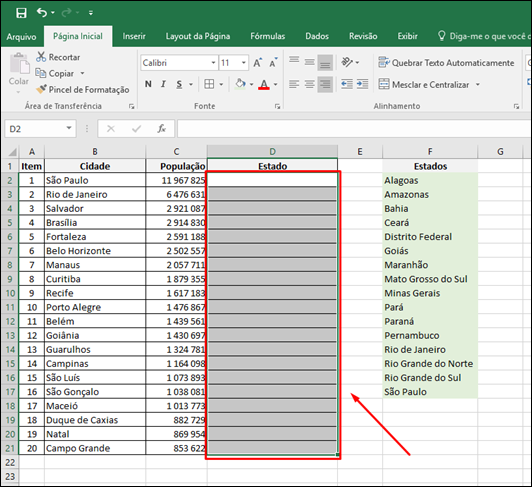Click Quebrar Texto Automaticamente

coord(446,63)
